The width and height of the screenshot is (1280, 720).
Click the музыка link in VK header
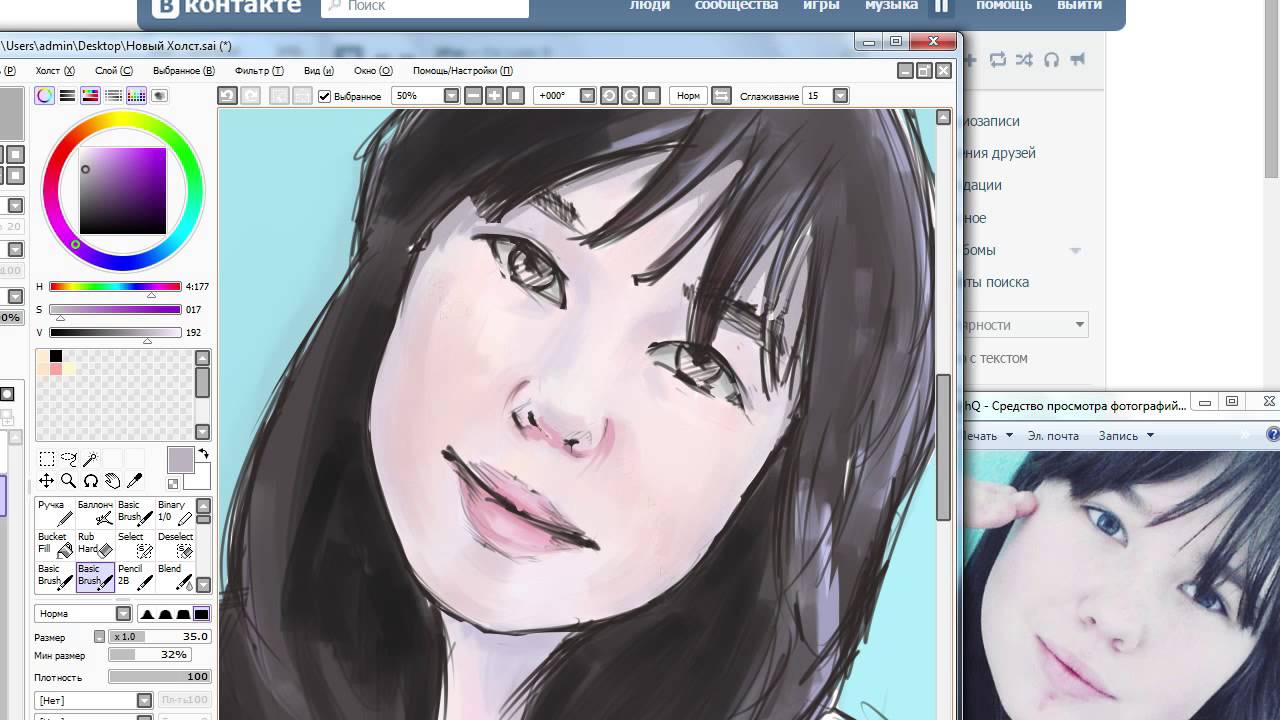click(892, 5)
